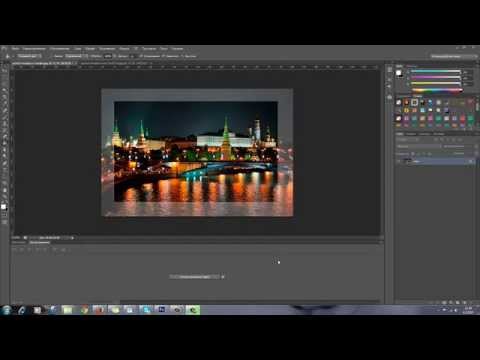Screen dimensions: 480x360
Task: Click the Create Video Timeline button
Action: tap(194, 277)
